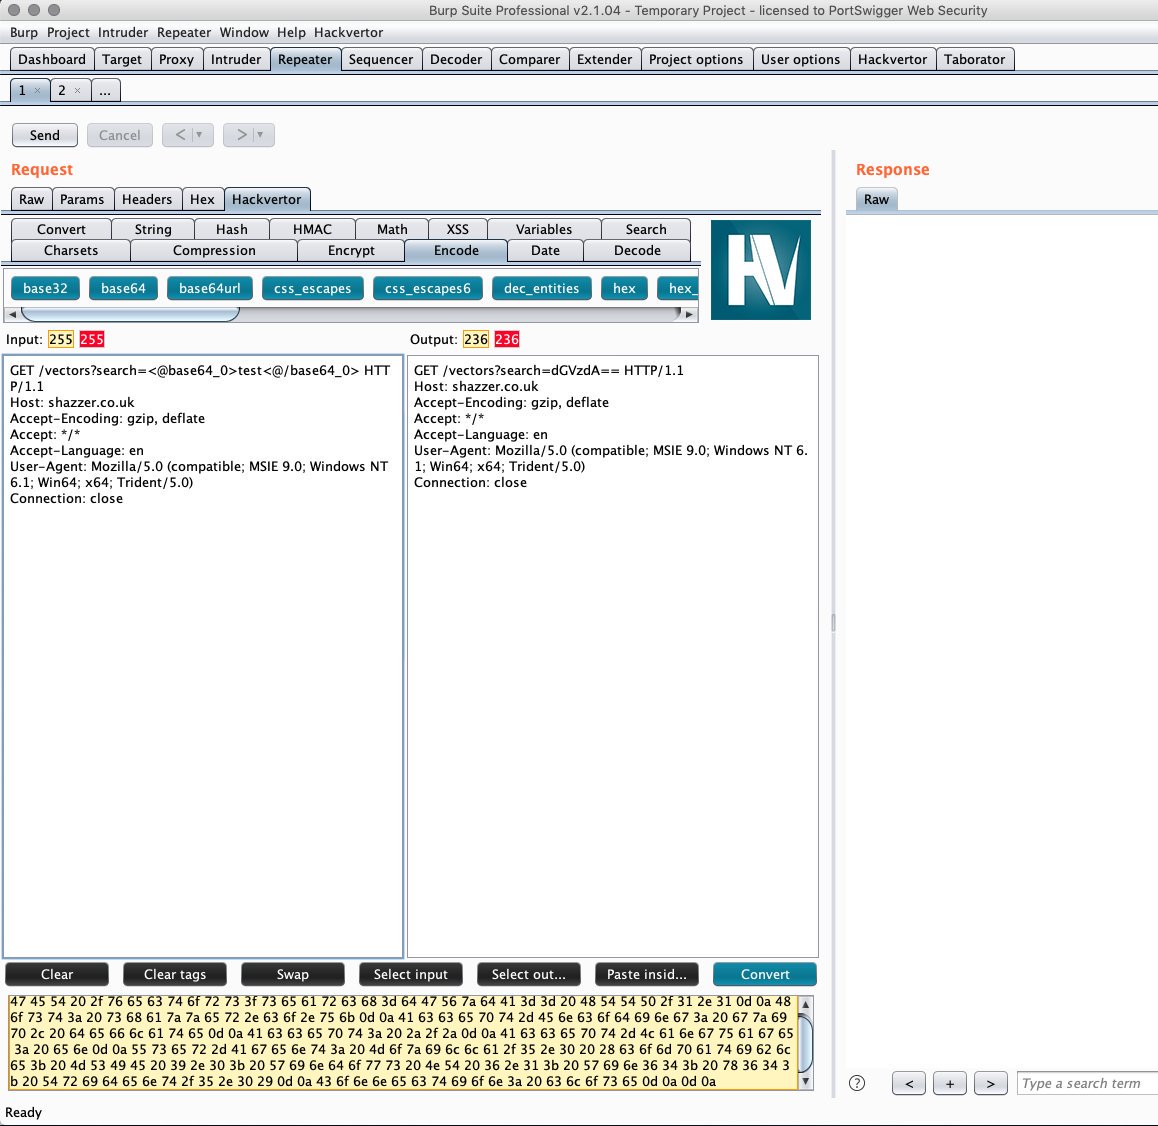Select the Charsets tag category

(x=71, y=250)
